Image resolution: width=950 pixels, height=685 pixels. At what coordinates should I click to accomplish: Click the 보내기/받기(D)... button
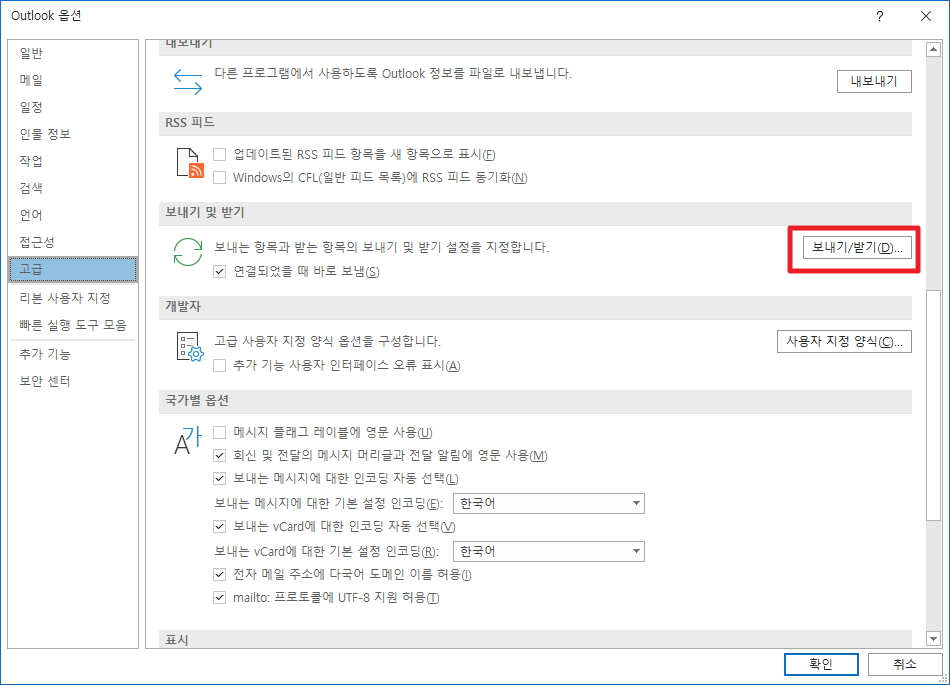tap(857, 248)
